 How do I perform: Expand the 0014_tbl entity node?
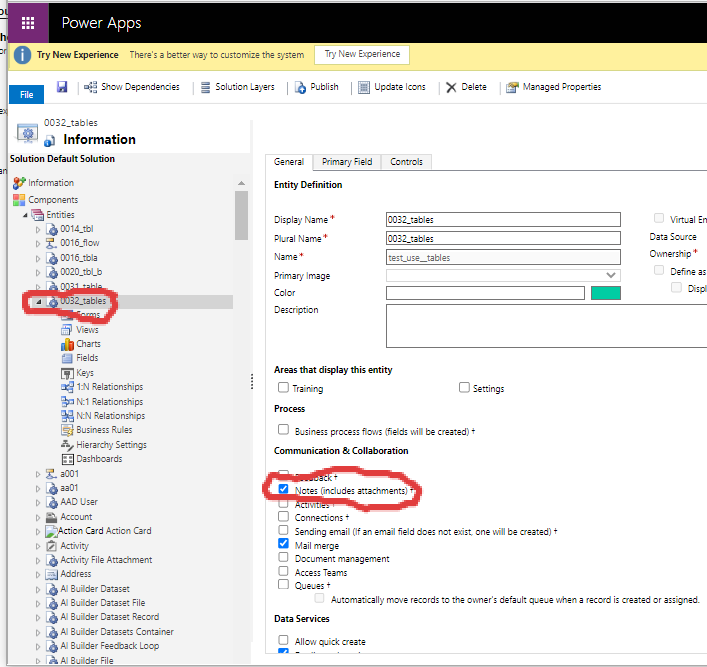coord(39,229)
